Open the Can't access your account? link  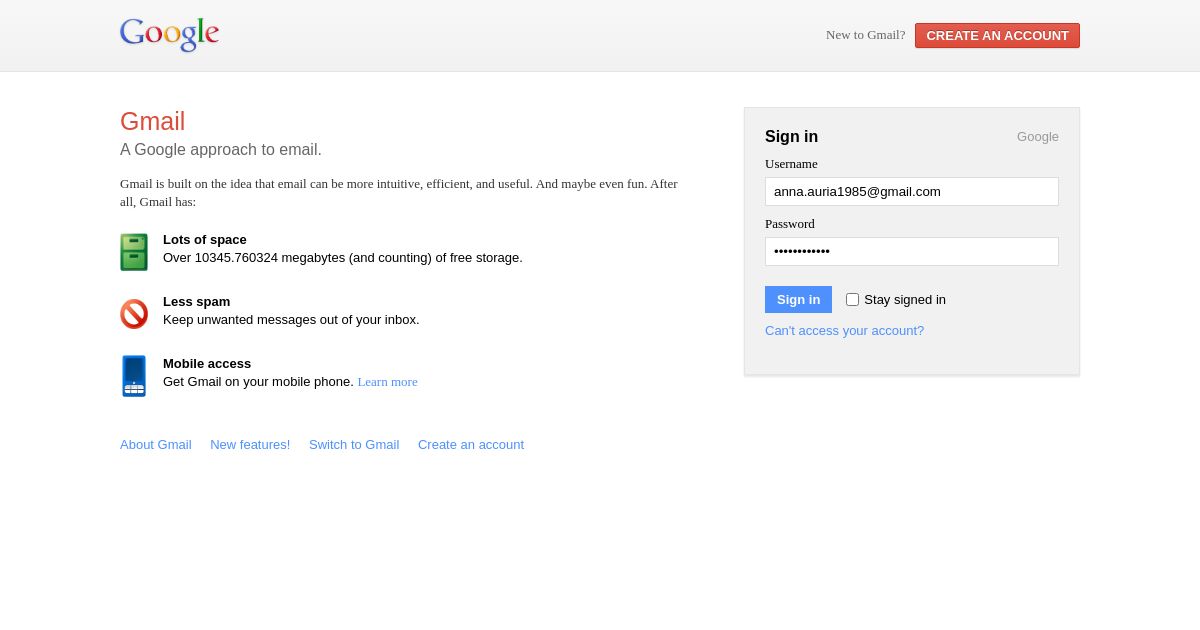[844, 330]
